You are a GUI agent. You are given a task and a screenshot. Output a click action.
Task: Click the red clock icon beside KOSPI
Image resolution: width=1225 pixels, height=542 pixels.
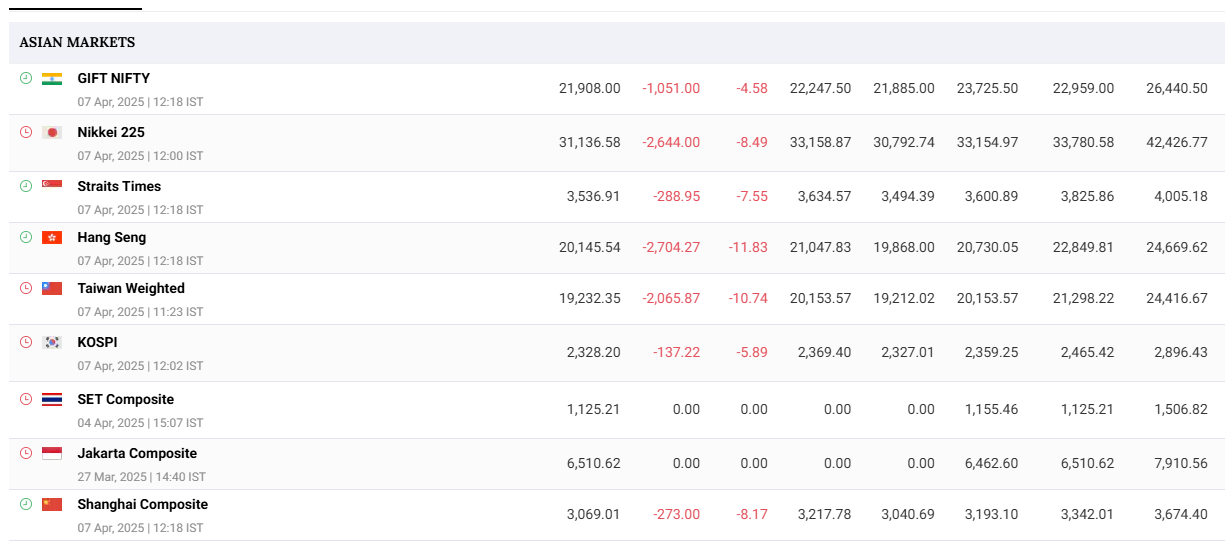pos(26,342)
